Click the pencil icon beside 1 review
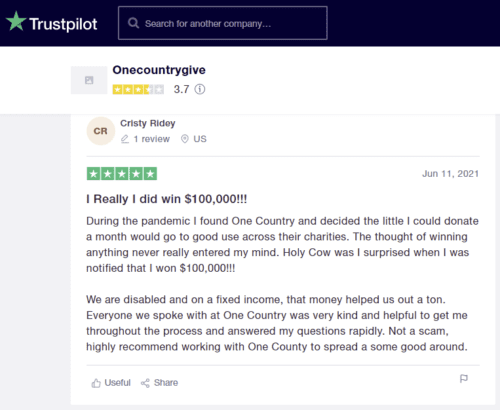This screenshot has height=410, width=500. [x=125, y=139]
